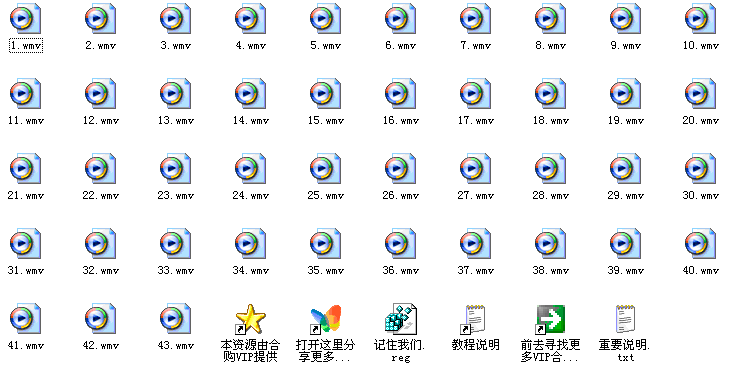Select the 5.wmv file icon
The width and height of the screenshot is (730, 370).
(x=325, y=19)
